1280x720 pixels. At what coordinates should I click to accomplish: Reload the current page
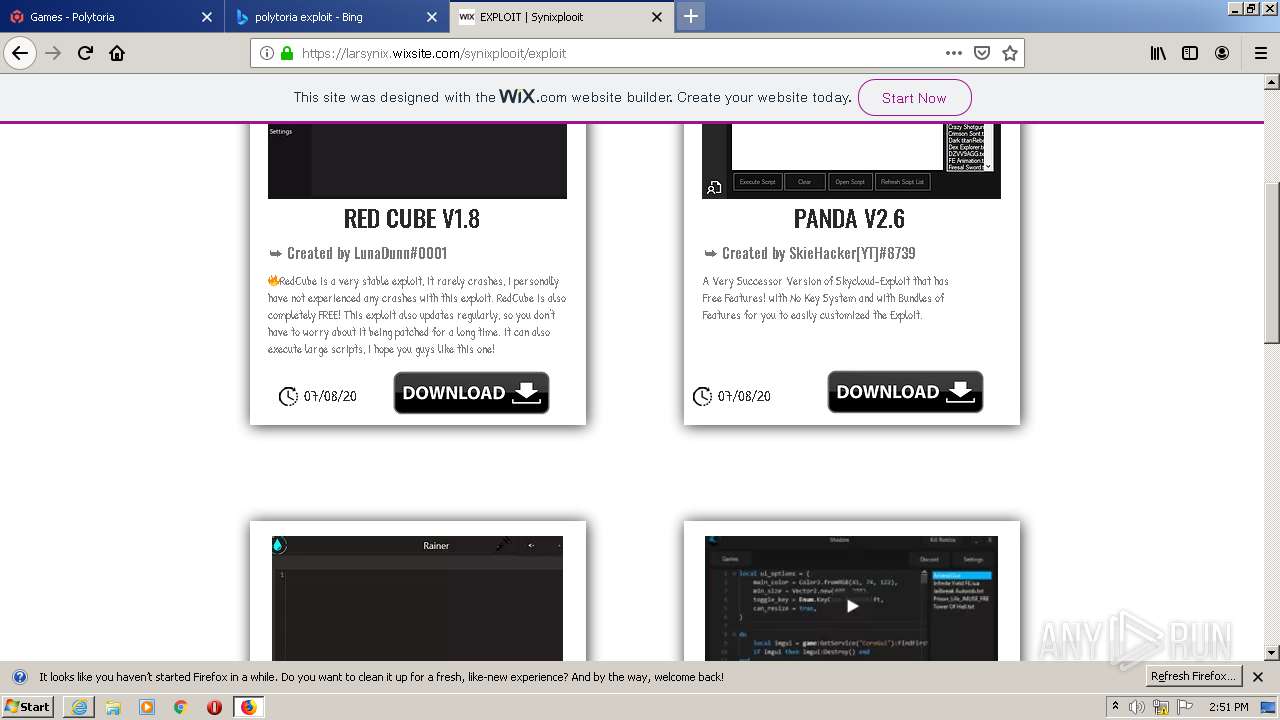coord(85,53)
